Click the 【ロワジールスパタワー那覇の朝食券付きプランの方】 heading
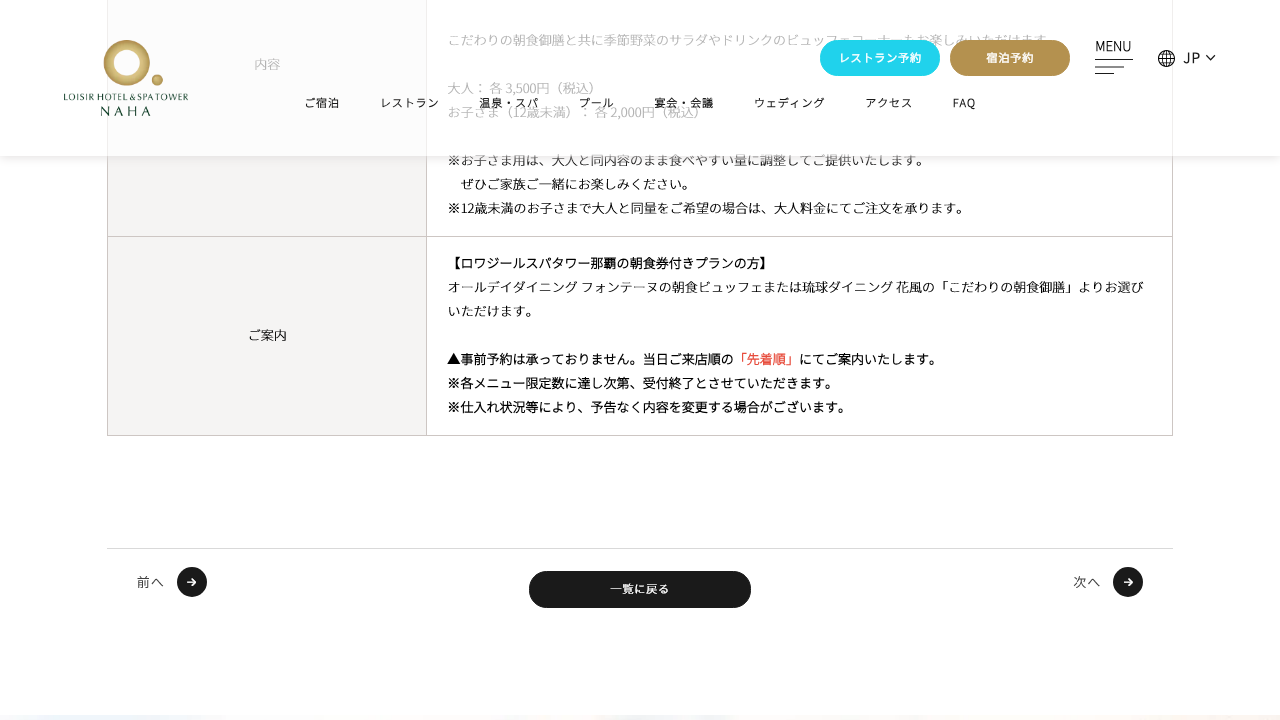Viewport: 1280px width, 720px height. coord(609,263)
